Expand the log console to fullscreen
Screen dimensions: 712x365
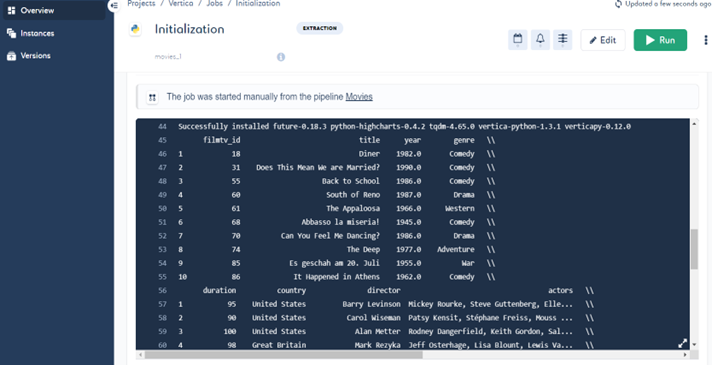click(682, 344)
